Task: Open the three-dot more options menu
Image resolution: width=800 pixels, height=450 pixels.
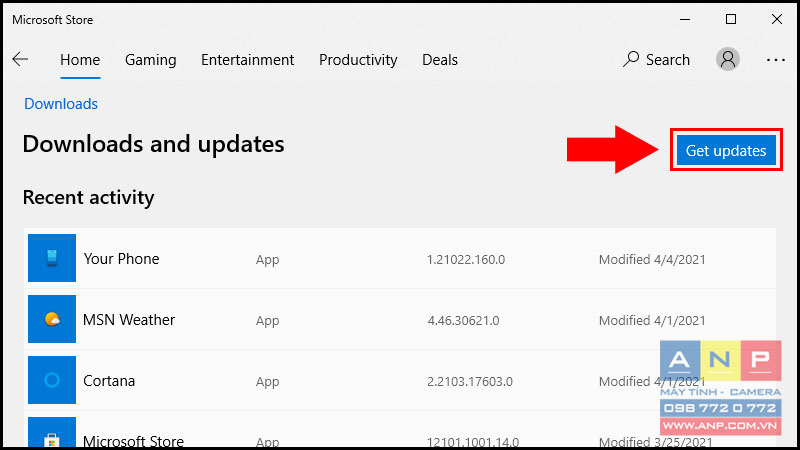Action: point(776,60)
